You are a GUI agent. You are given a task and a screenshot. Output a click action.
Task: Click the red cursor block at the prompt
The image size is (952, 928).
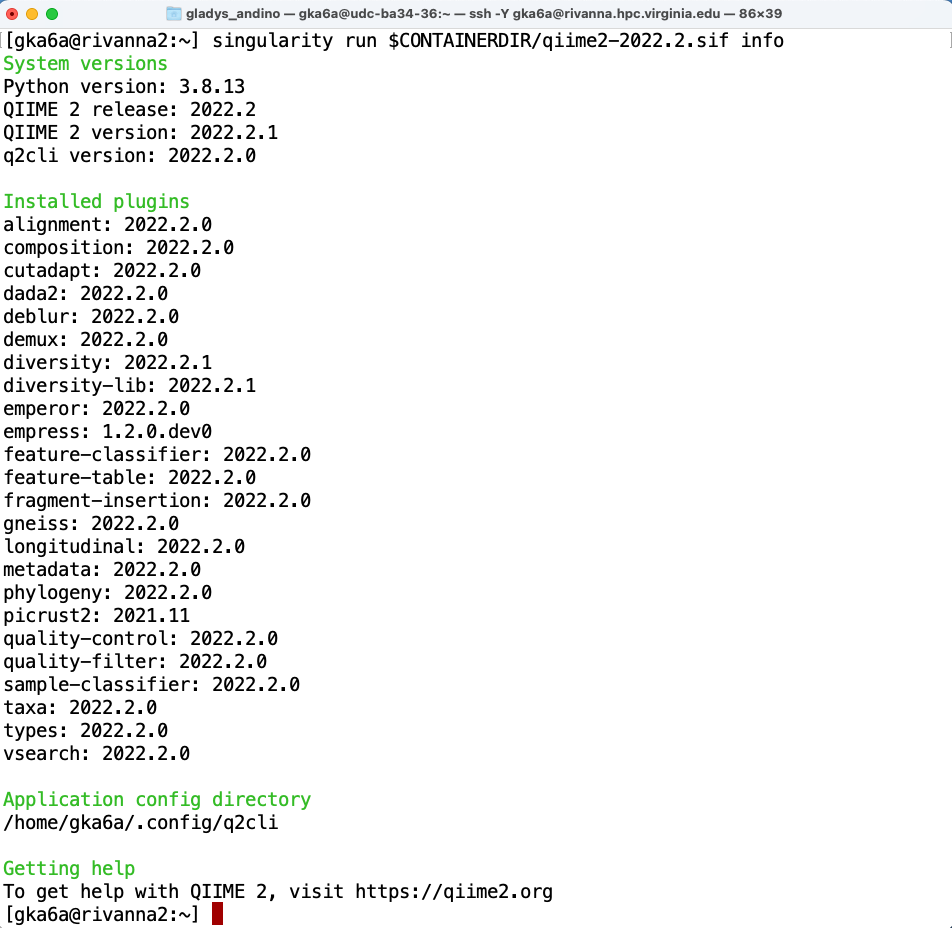[x=217, y=914]
